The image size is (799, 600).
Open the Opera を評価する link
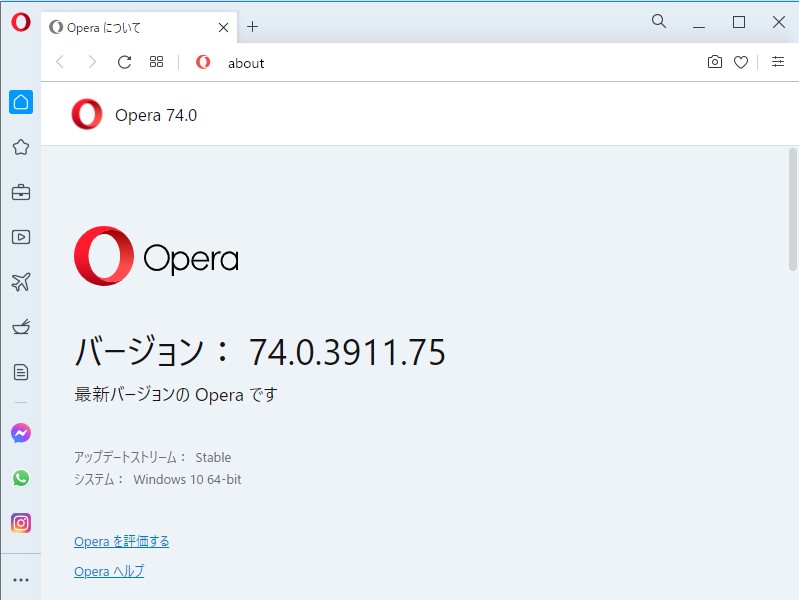(121, 541)
